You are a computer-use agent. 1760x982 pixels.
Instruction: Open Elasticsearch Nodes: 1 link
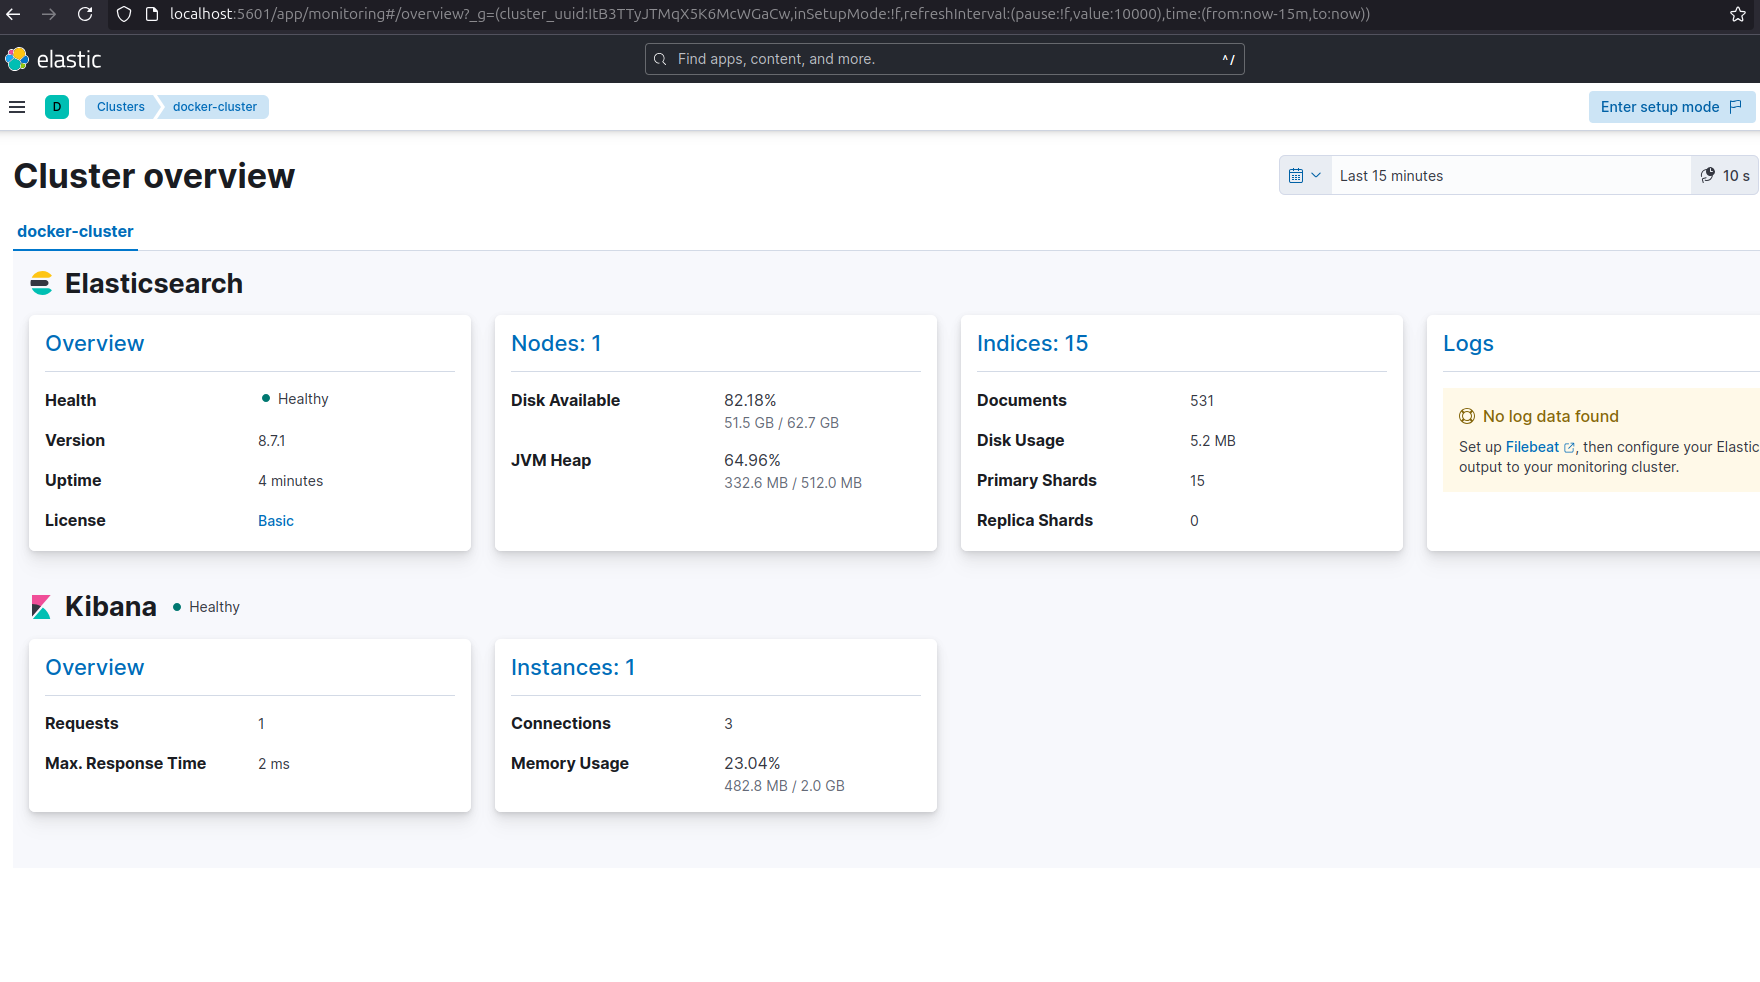pyautogui.click(x=556, y=343)
